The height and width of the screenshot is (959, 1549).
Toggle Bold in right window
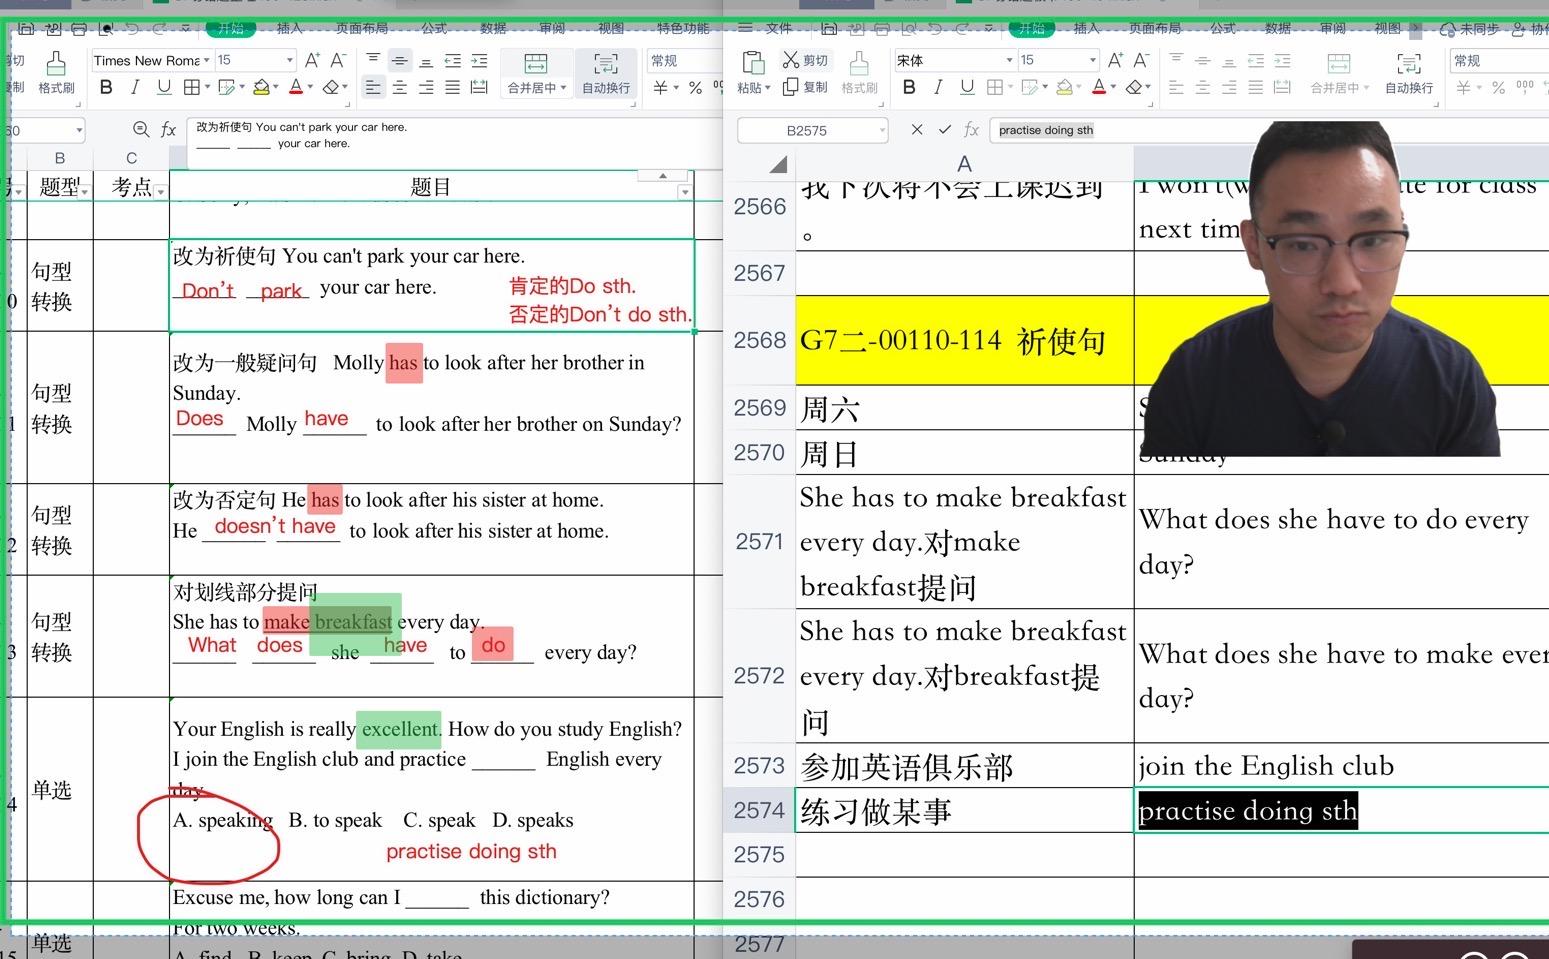tap(909, 88)
